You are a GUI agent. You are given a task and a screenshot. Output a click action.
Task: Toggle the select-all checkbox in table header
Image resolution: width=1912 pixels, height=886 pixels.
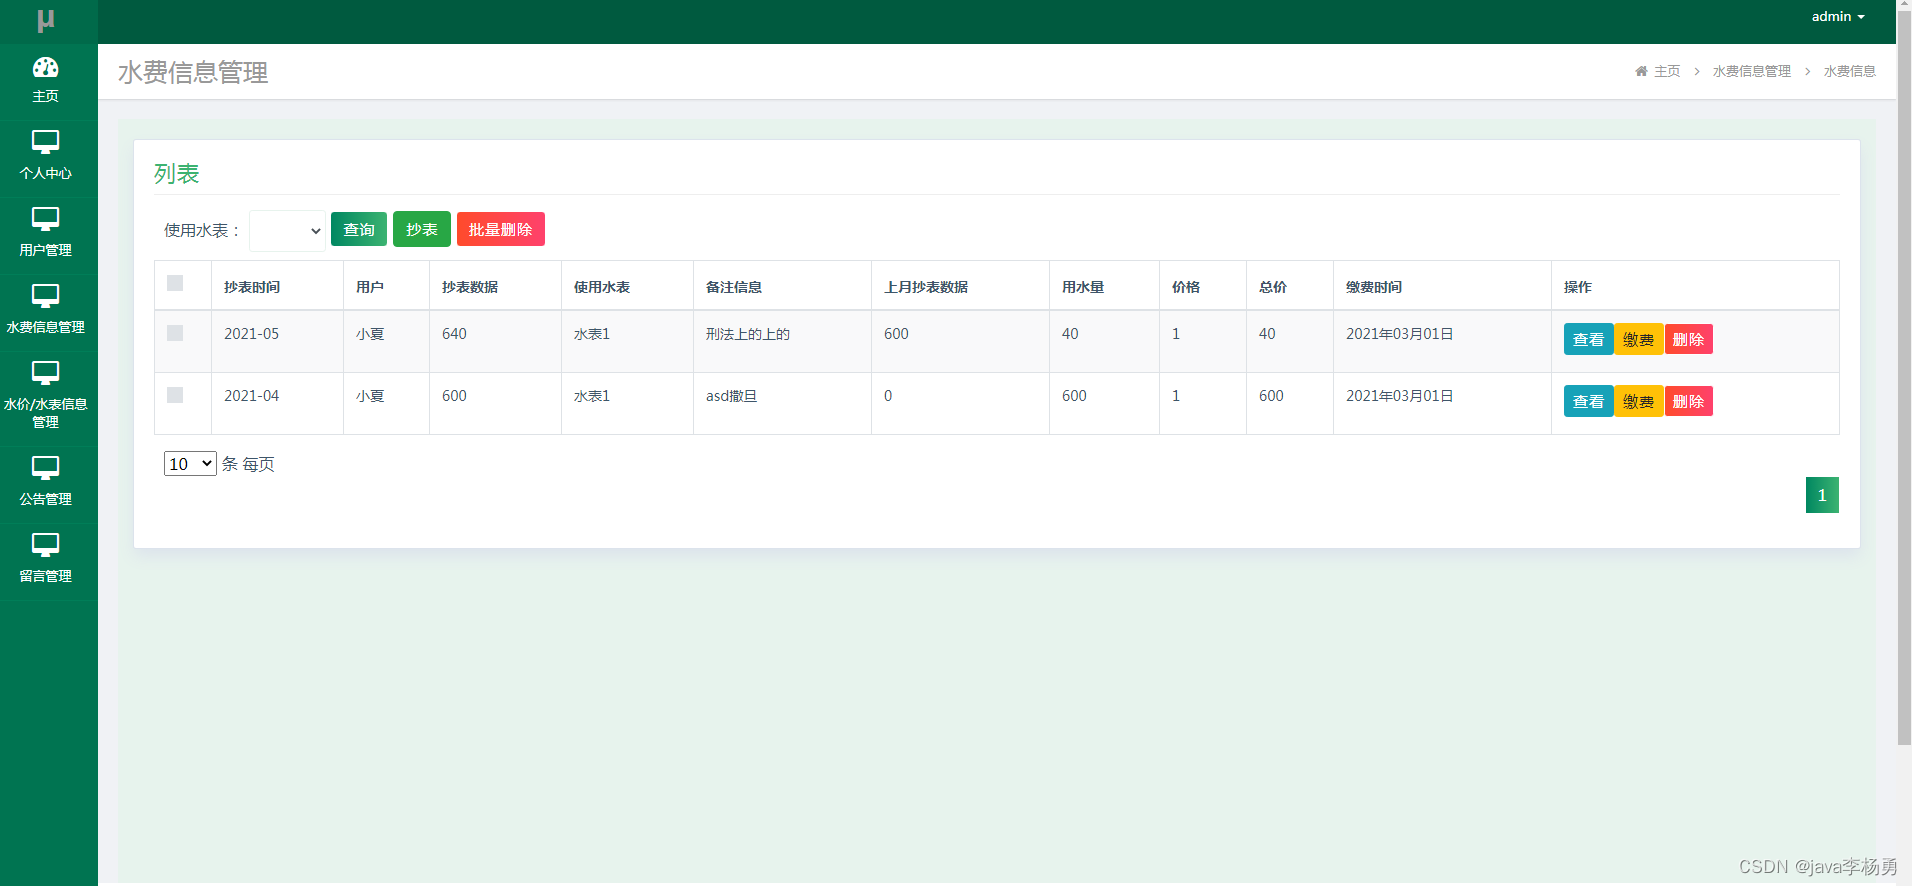click(175, 283)
